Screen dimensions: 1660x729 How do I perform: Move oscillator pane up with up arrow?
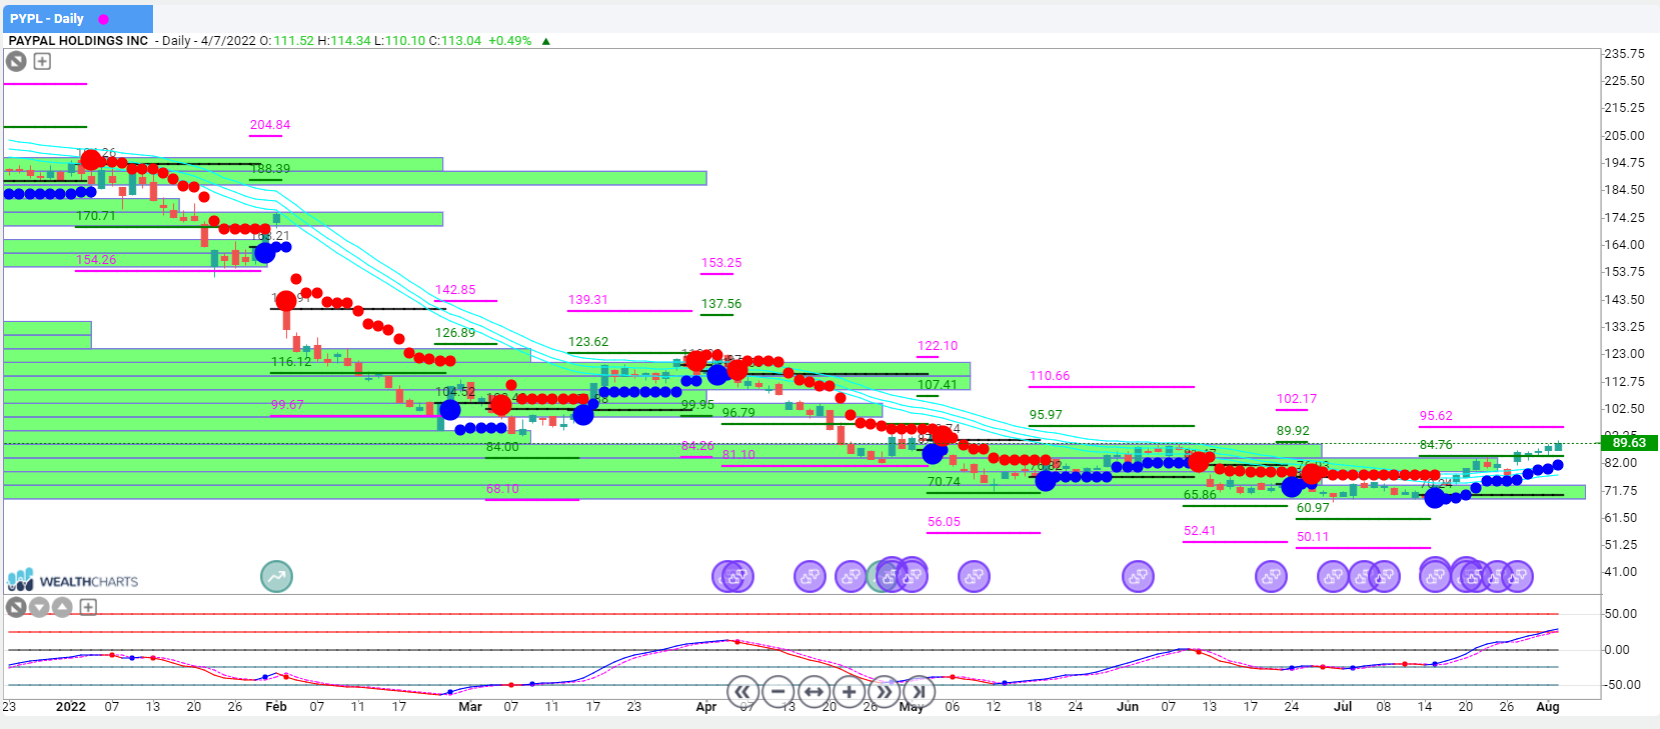[x=62, y=607]
